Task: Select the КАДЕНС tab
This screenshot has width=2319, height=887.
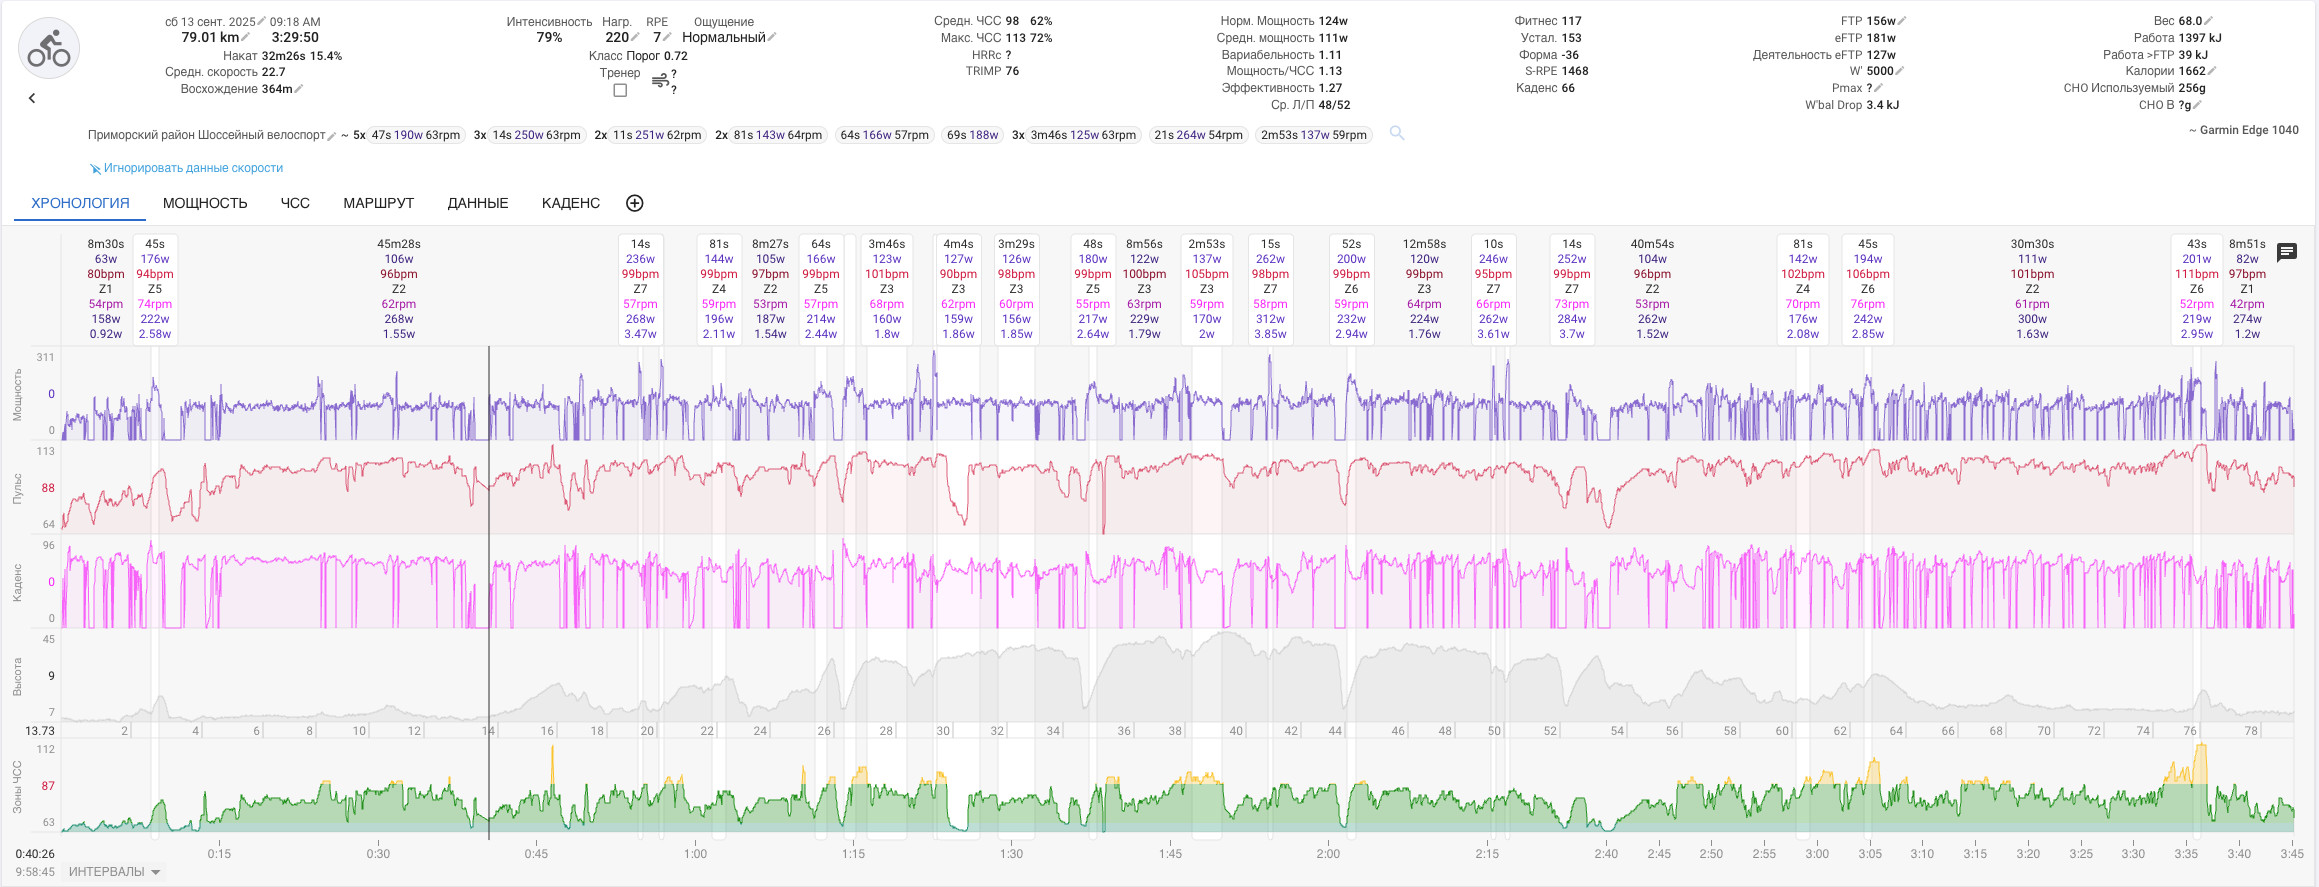Action: [x=571, y=203]
